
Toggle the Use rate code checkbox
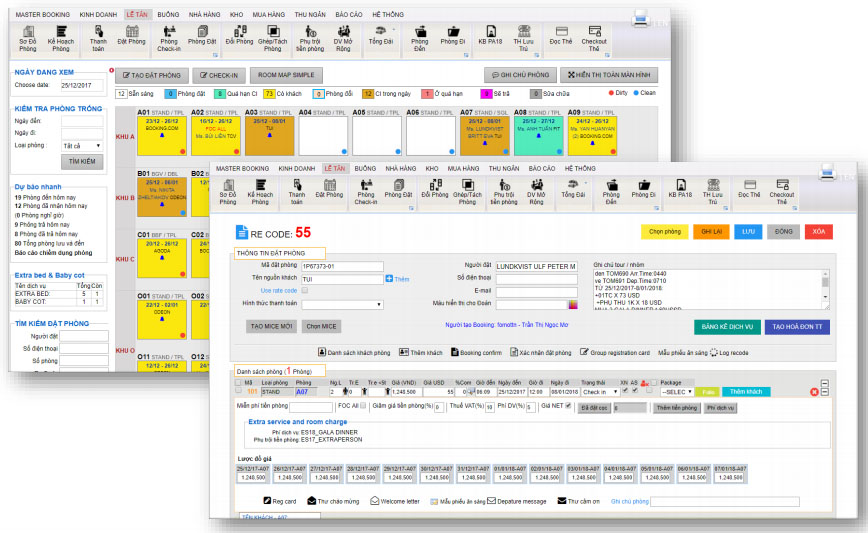click(x=304, y=290)
